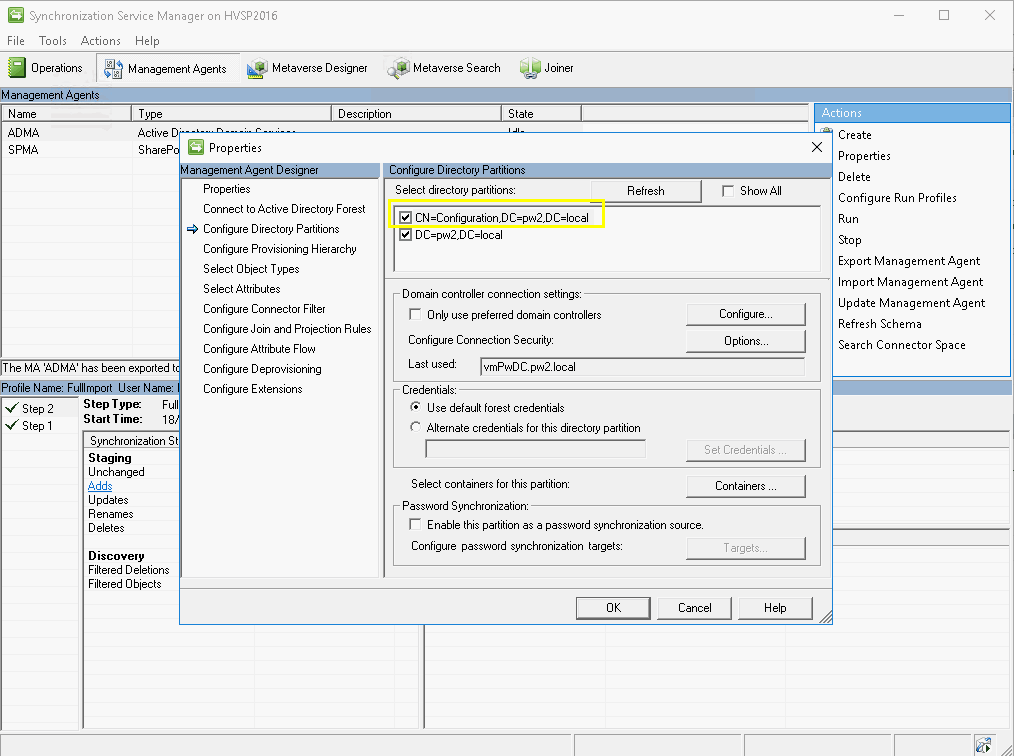Viewport: 1014px width, 756px height.
Task: Click the alternate credentials text field
Action: pos(535,449)
